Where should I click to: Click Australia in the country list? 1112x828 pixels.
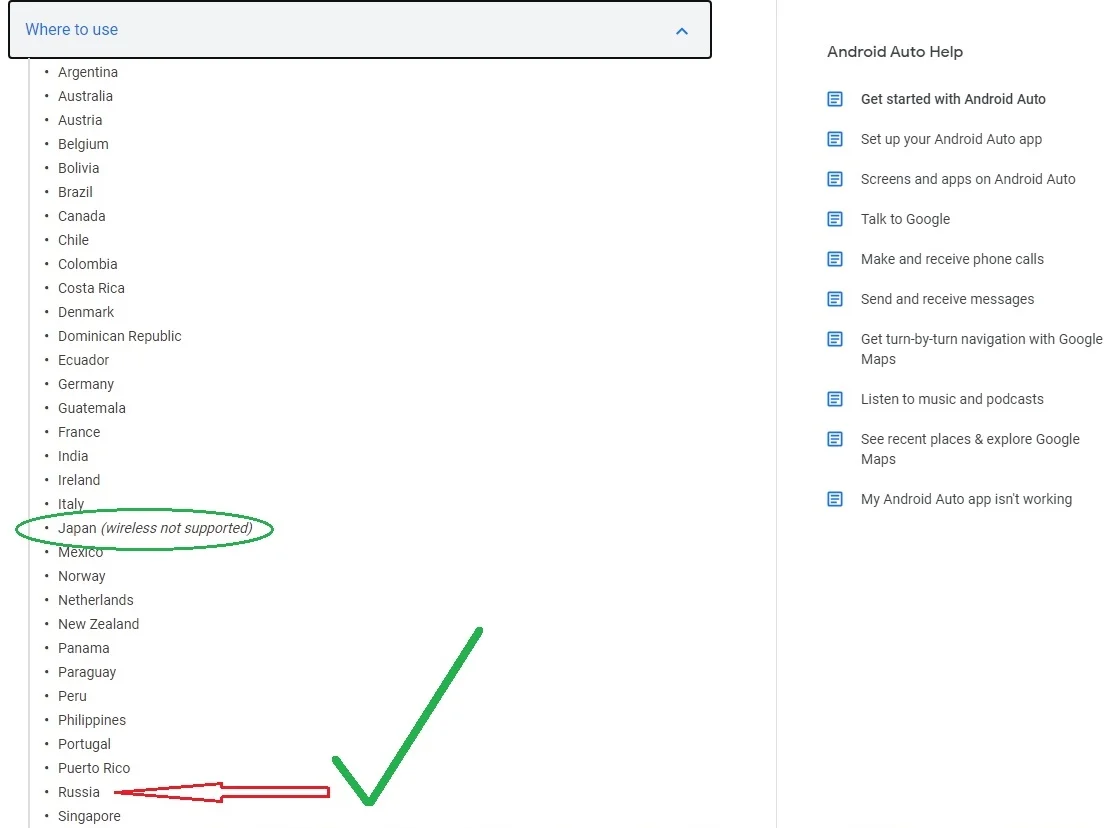85,96
